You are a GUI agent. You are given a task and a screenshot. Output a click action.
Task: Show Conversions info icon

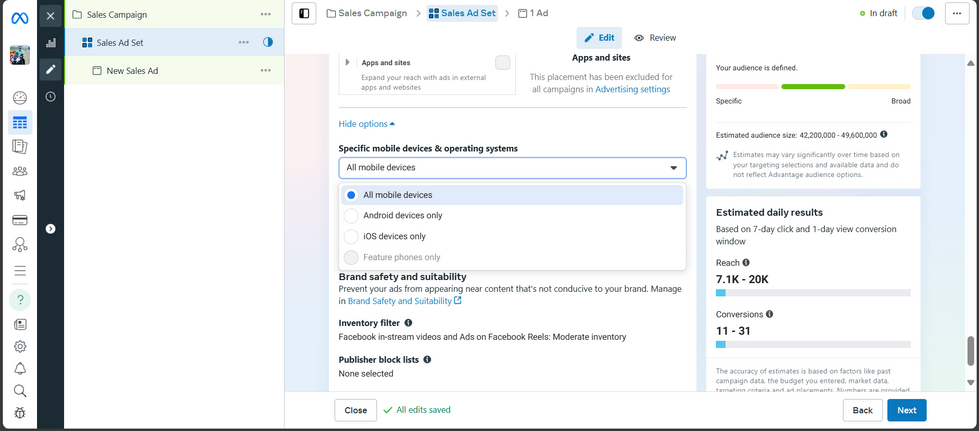click(x=769, y=314)
